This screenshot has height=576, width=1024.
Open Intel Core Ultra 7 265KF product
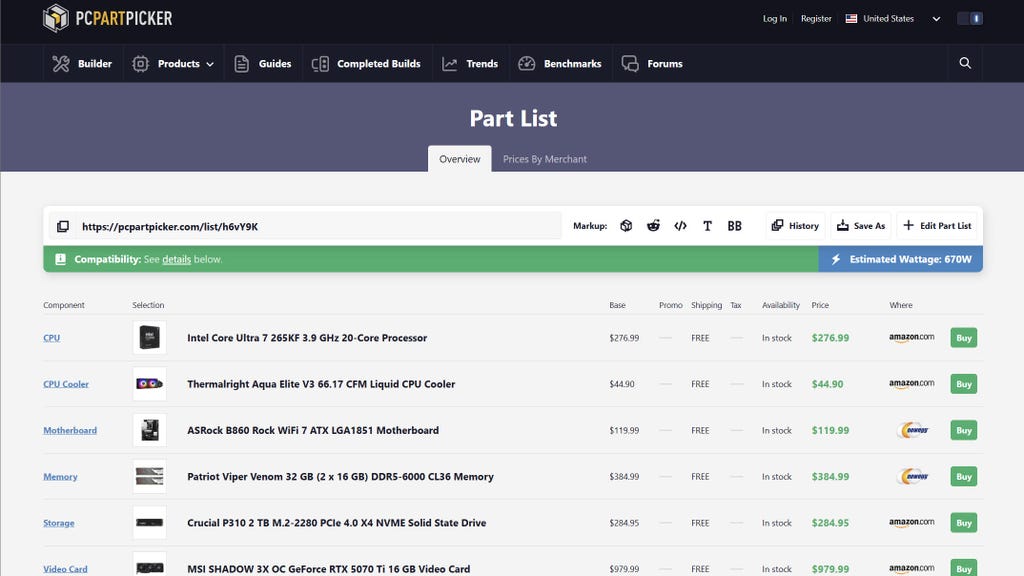[307, 338]
